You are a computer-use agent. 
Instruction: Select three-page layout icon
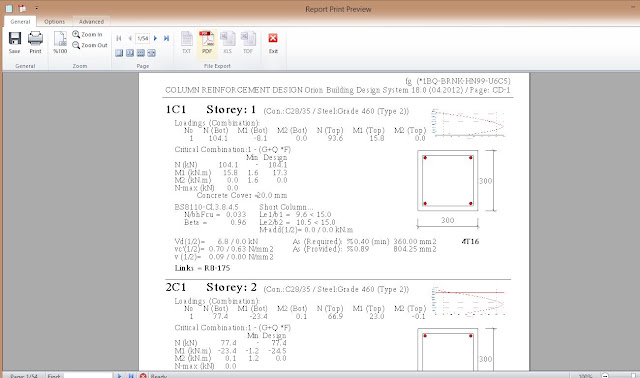141,53
